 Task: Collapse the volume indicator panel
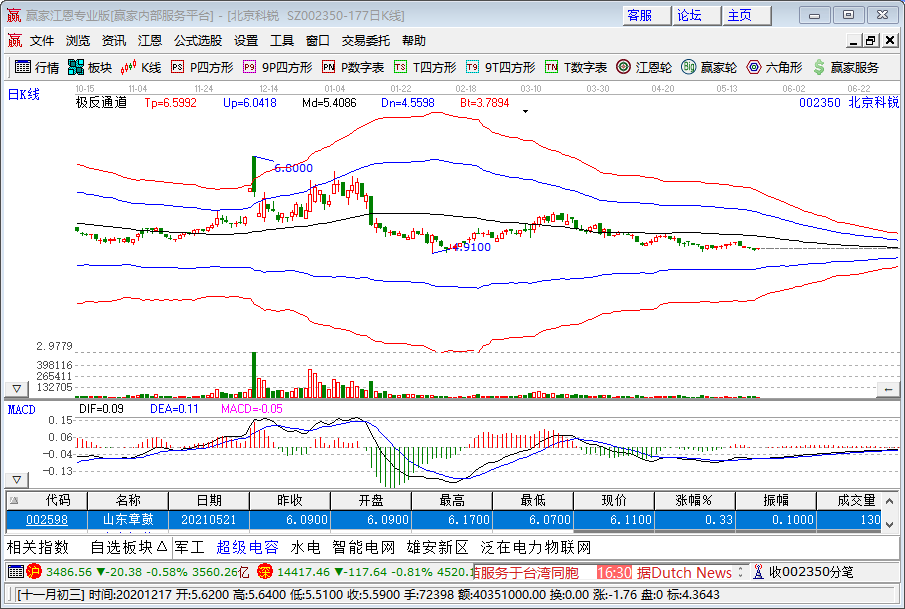[x=16, y=389]
